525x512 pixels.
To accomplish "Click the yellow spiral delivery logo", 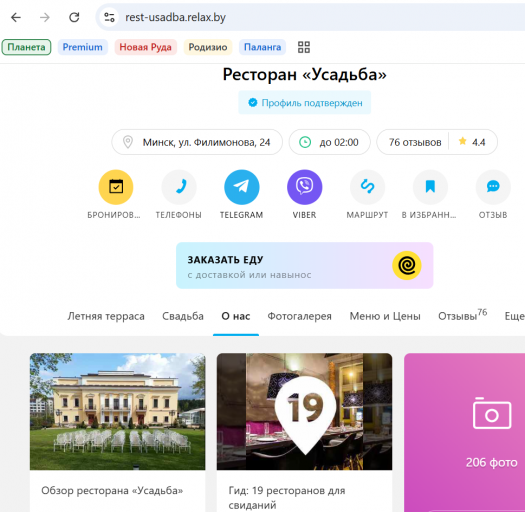I will coord(407,266).
